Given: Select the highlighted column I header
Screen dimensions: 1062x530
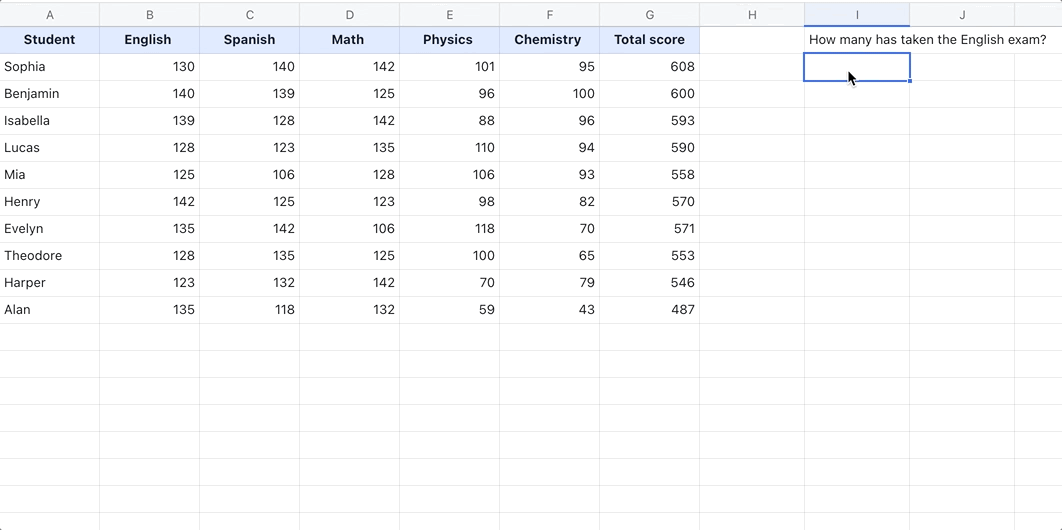Looking at the screenshot, I should click(857, 14).
